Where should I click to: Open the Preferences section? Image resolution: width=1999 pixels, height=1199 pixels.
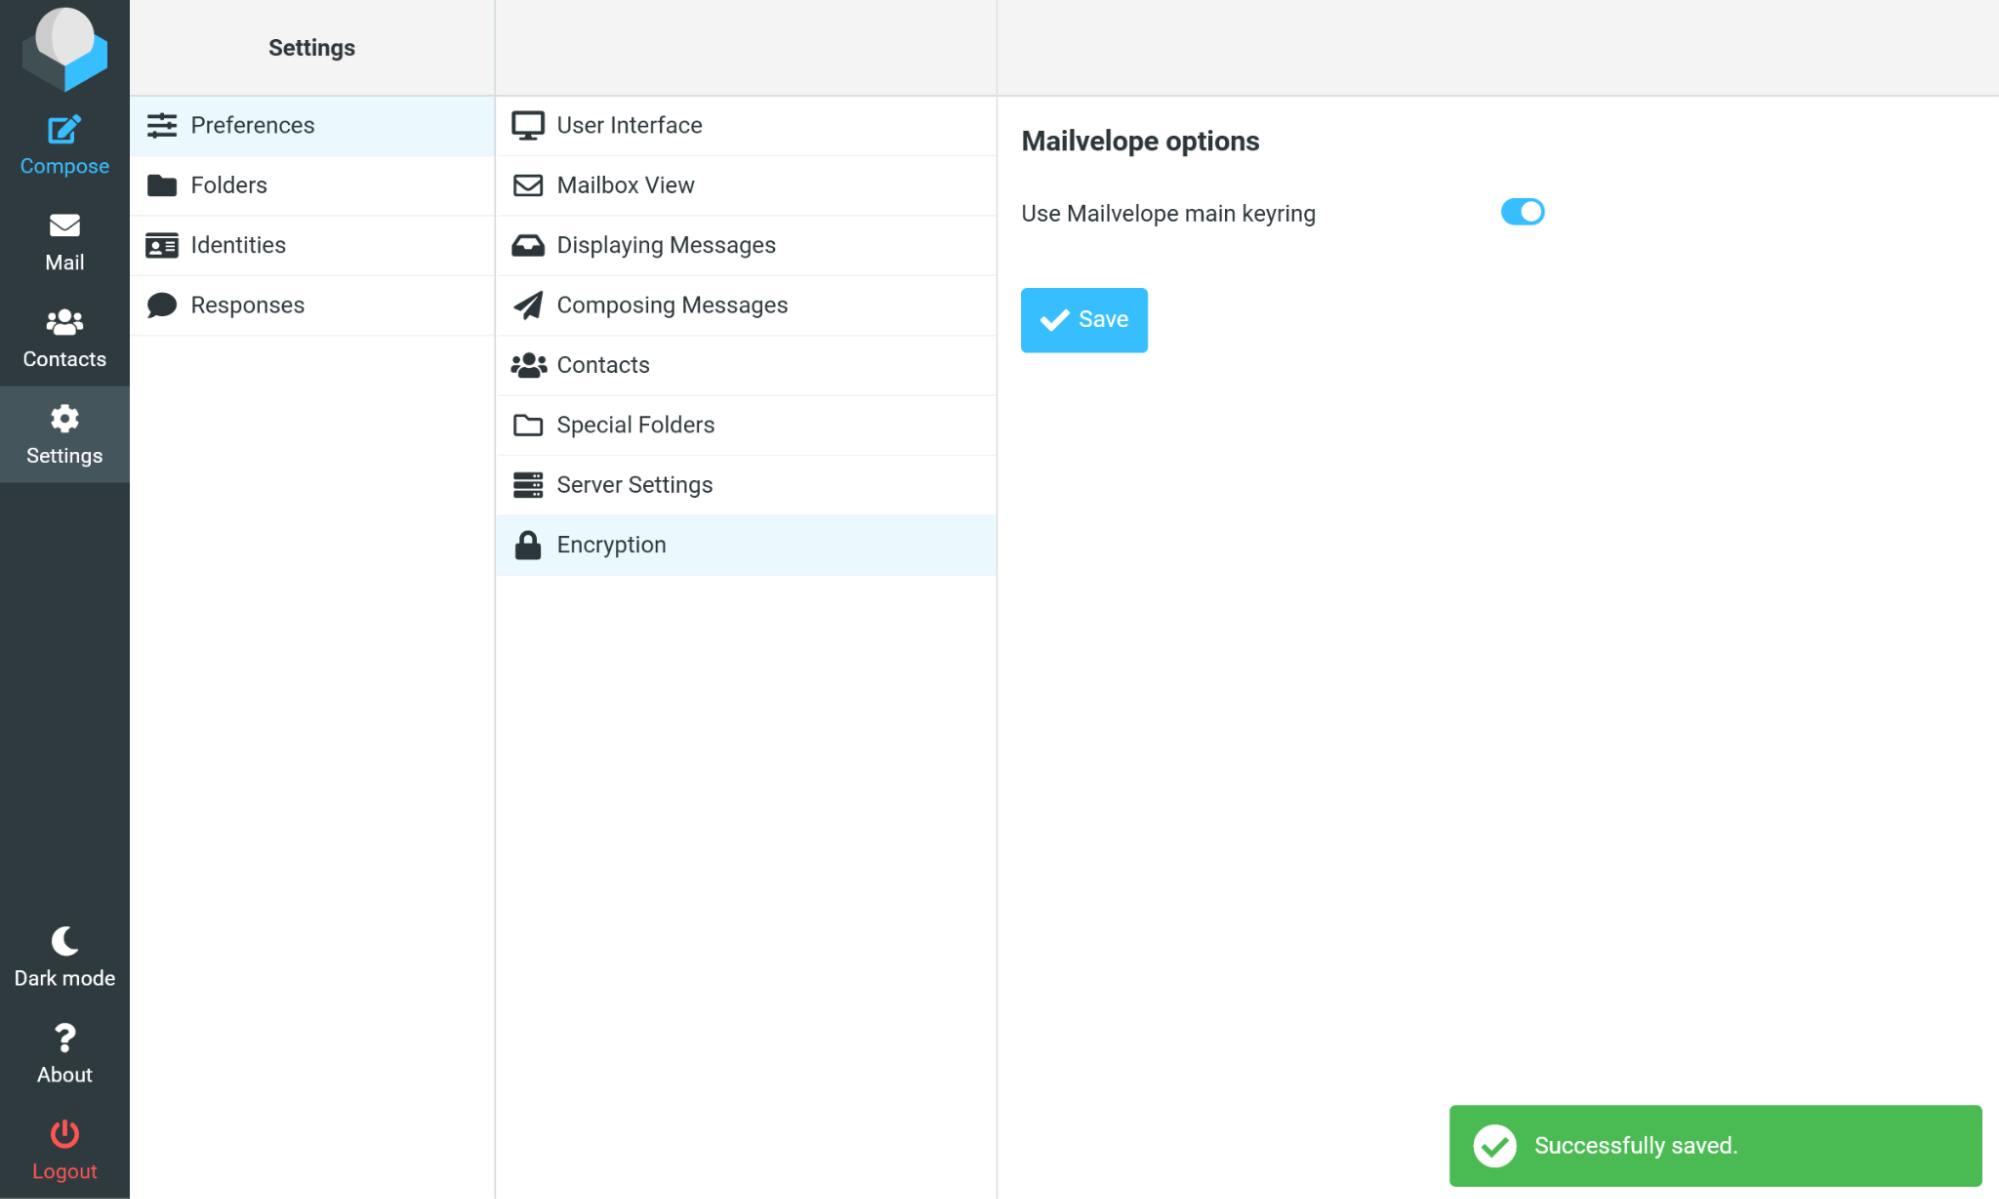(252, 125)
